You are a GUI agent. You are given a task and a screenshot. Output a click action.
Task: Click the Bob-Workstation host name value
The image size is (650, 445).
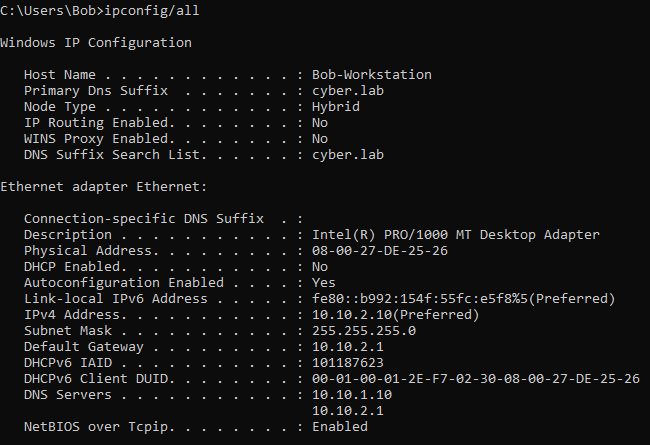point(372,75)
